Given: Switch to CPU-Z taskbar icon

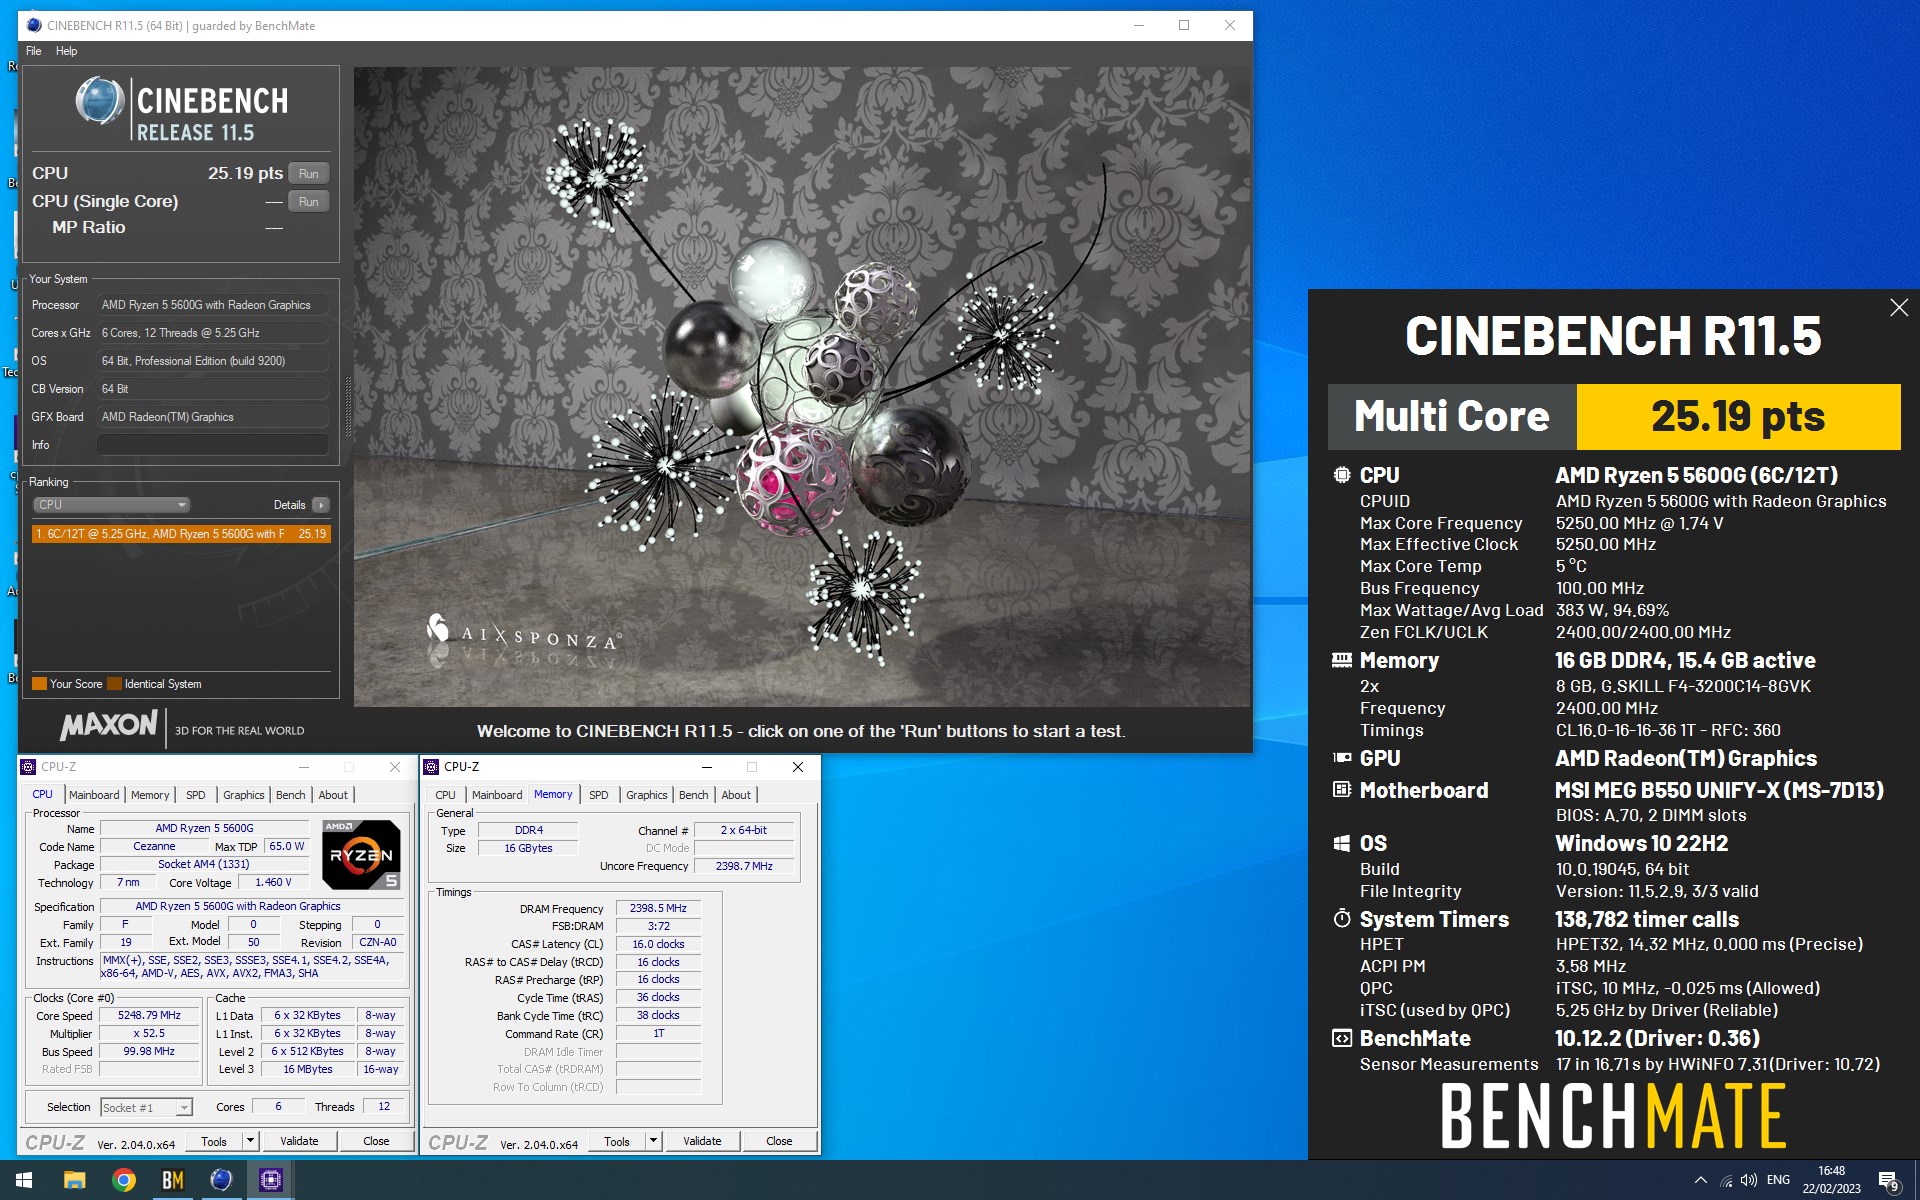Looking at the screenshot, I should 271,1180.
